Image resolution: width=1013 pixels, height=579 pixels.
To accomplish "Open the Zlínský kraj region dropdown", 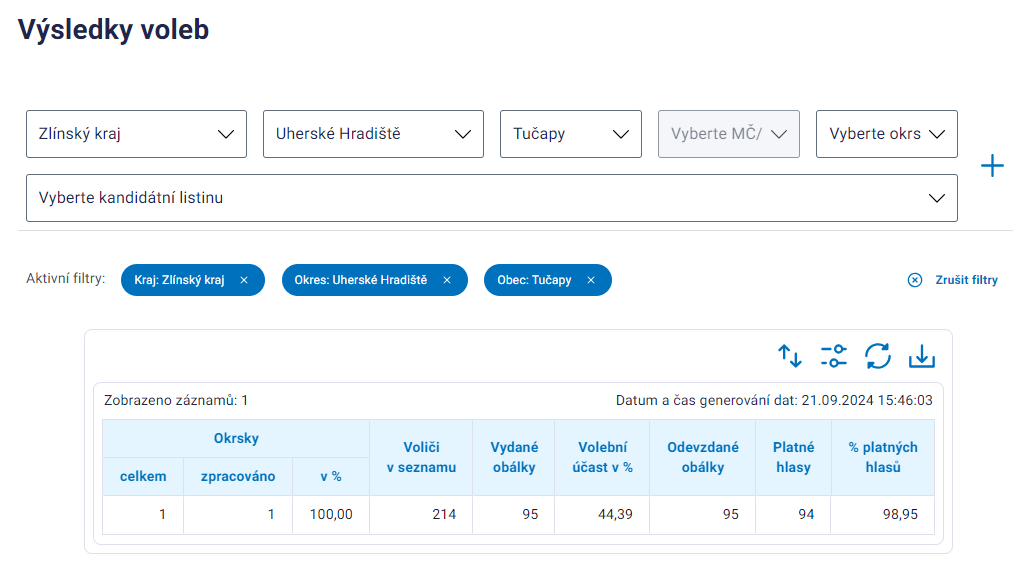I will pos(136,134).
